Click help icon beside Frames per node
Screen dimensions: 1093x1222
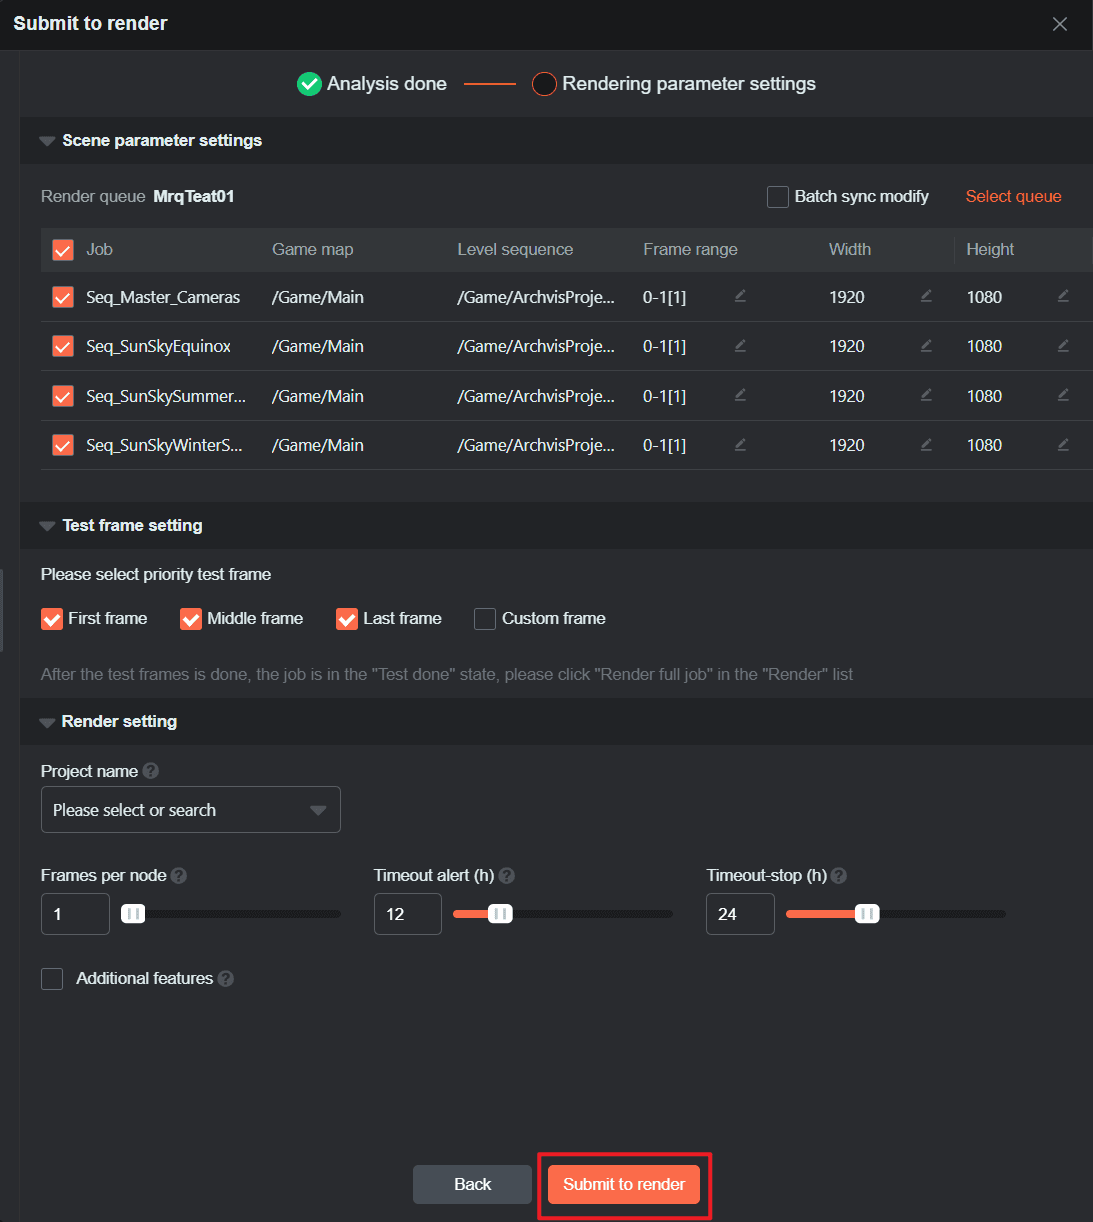point(179,876)
